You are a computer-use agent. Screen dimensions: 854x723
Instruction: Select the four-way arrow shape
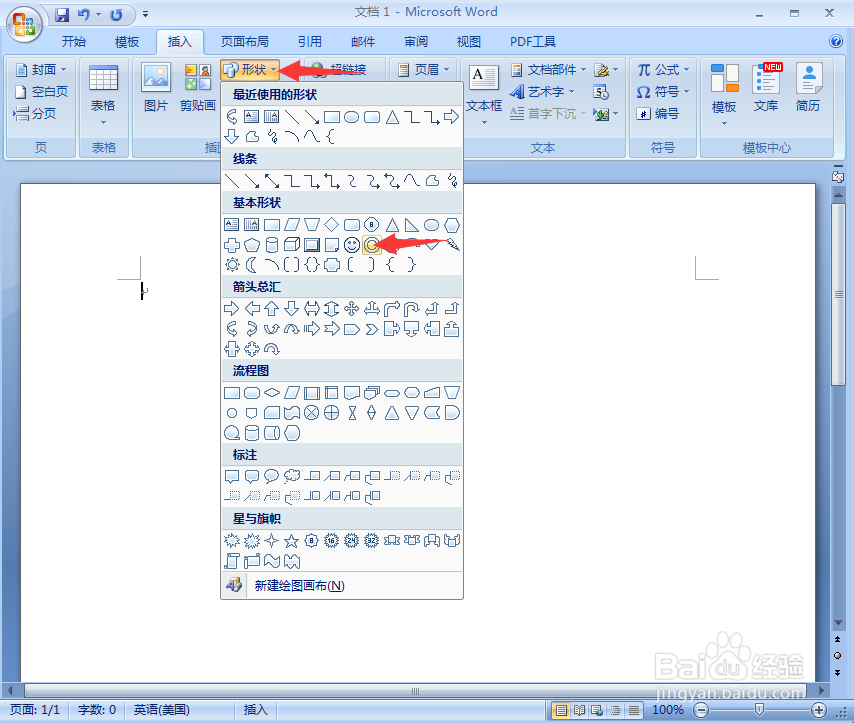pyautogui.click(x=352, y=309)
